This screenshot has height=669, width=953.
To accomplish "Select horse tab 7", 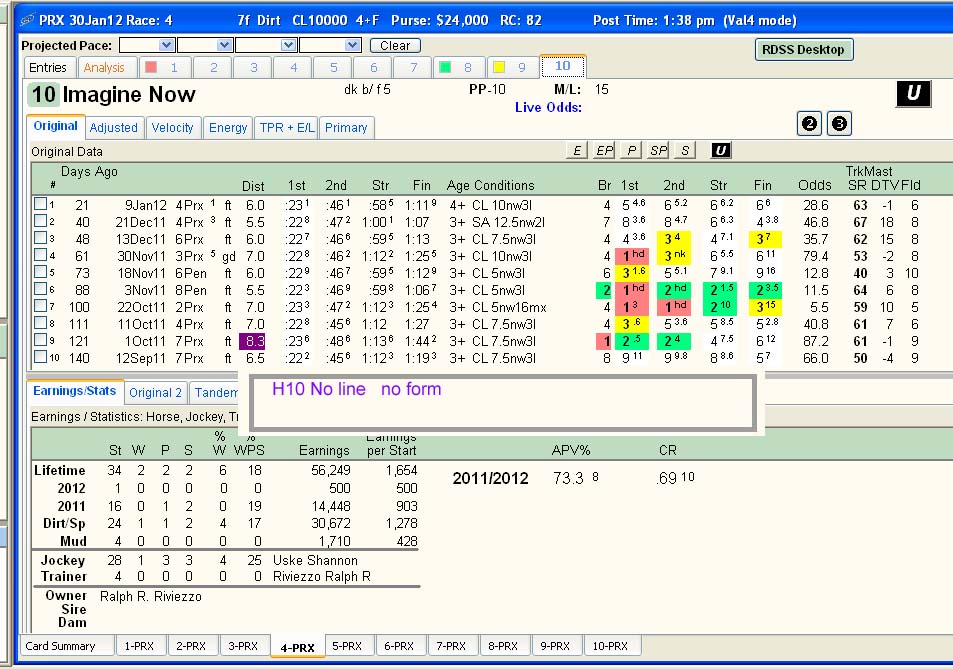I will (413, 67).
